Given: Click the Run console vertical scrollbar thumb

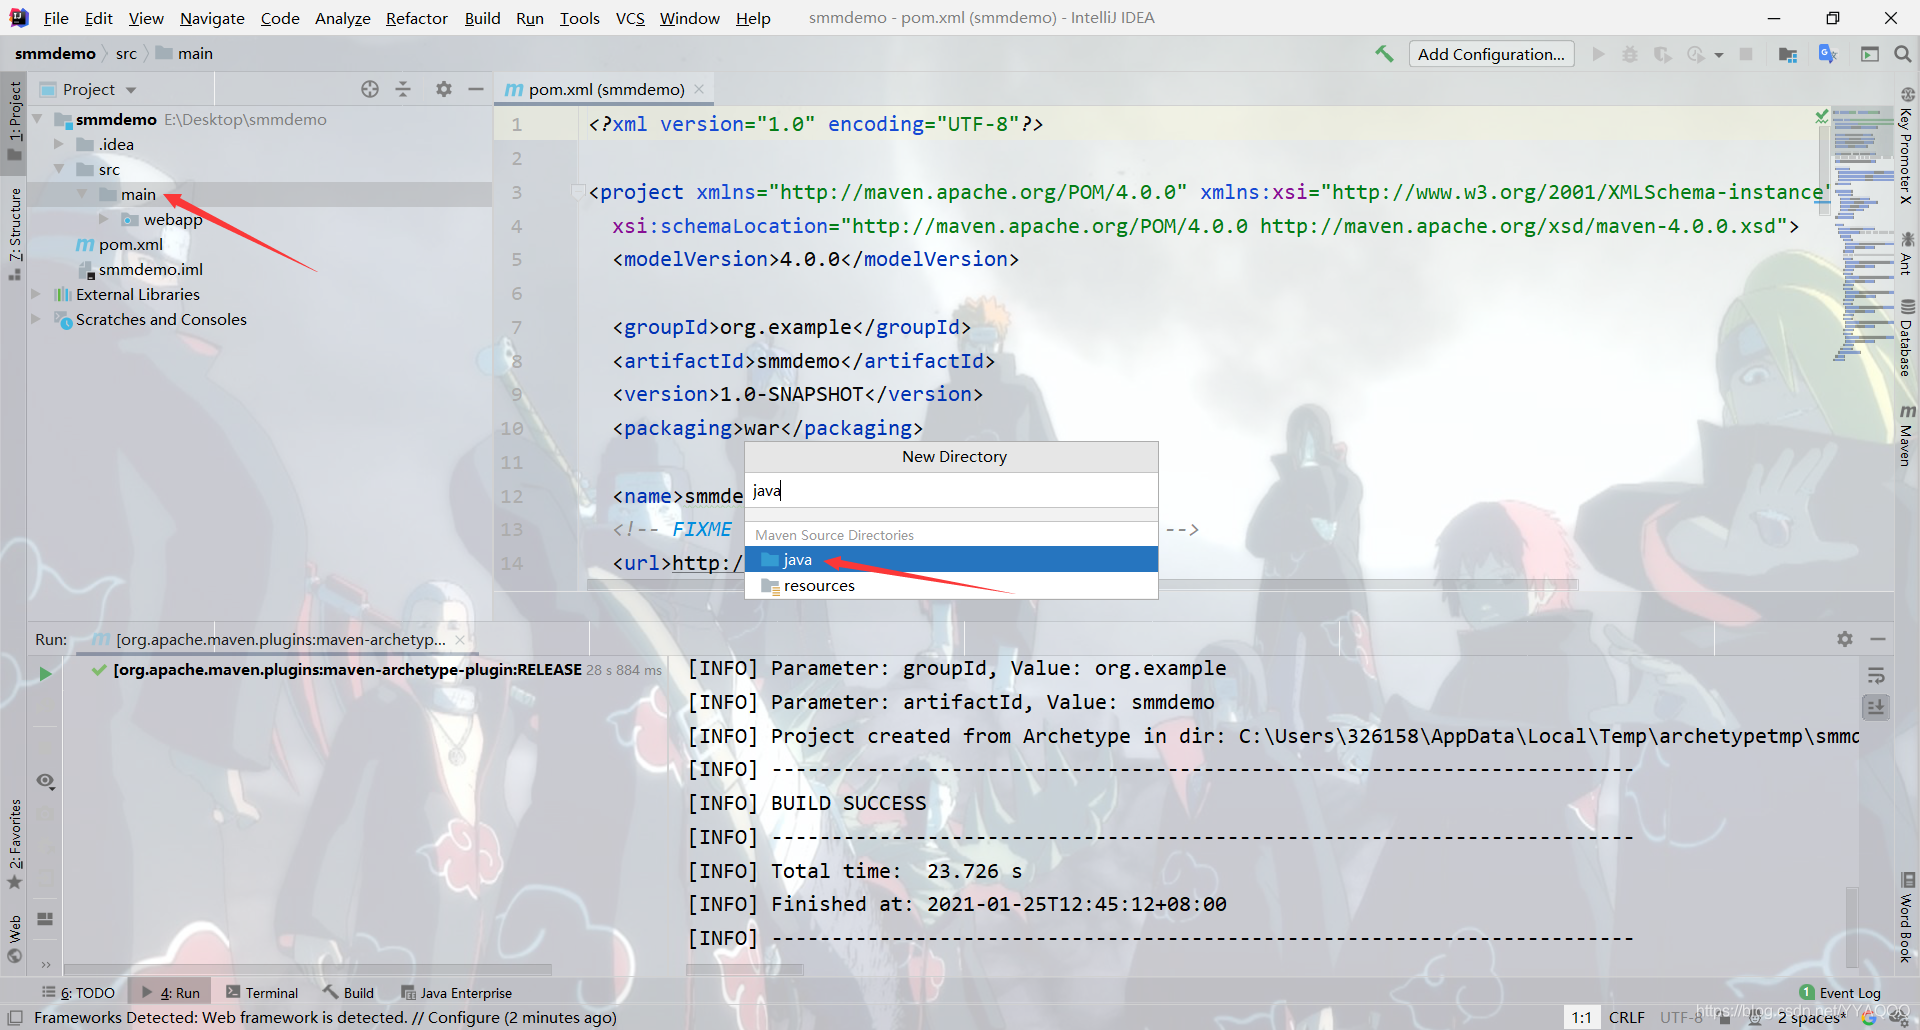Looking at the screenshot, I should pos(1852,925).
